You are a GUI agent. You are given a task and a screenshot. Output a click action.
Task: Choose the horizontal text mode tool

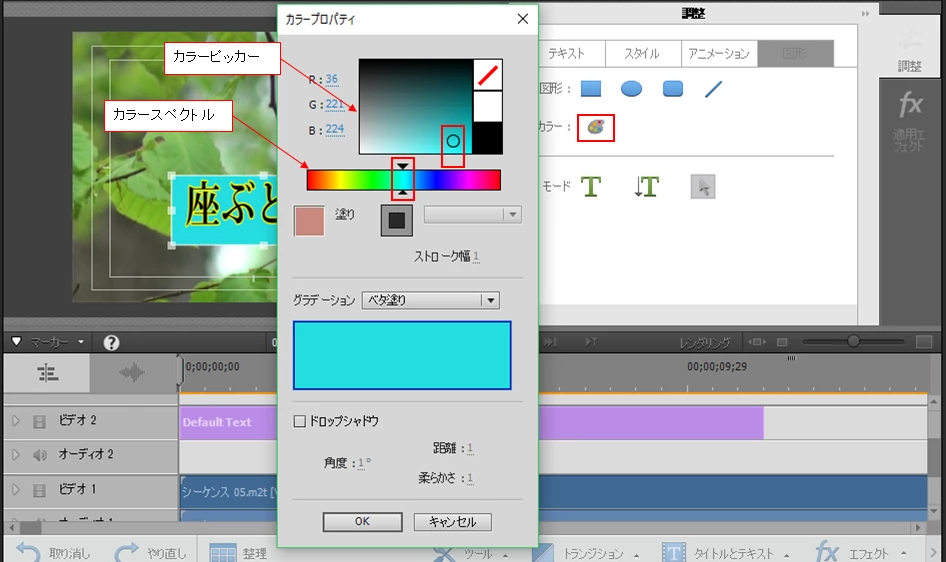[x=591, y=187]
